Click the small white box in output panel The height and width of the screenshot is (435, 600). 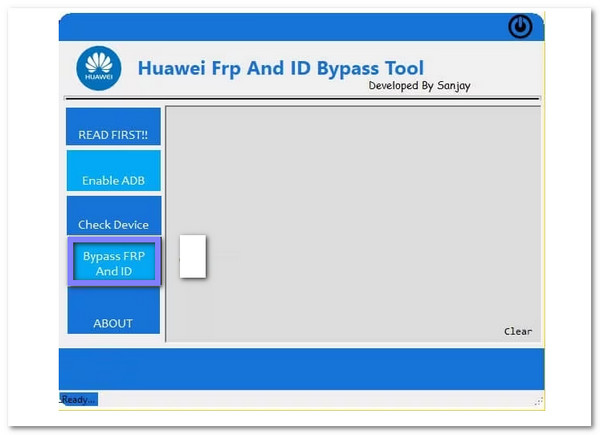192,256
